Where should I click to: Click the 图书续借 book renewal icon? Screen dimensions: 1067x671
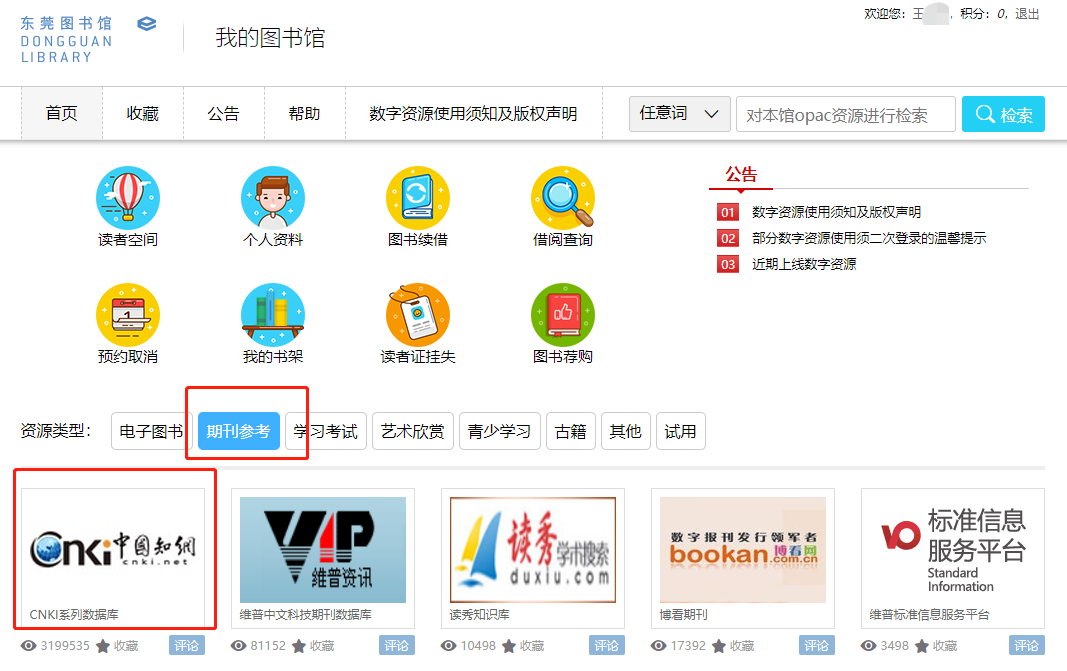click(x=418, y=198)
